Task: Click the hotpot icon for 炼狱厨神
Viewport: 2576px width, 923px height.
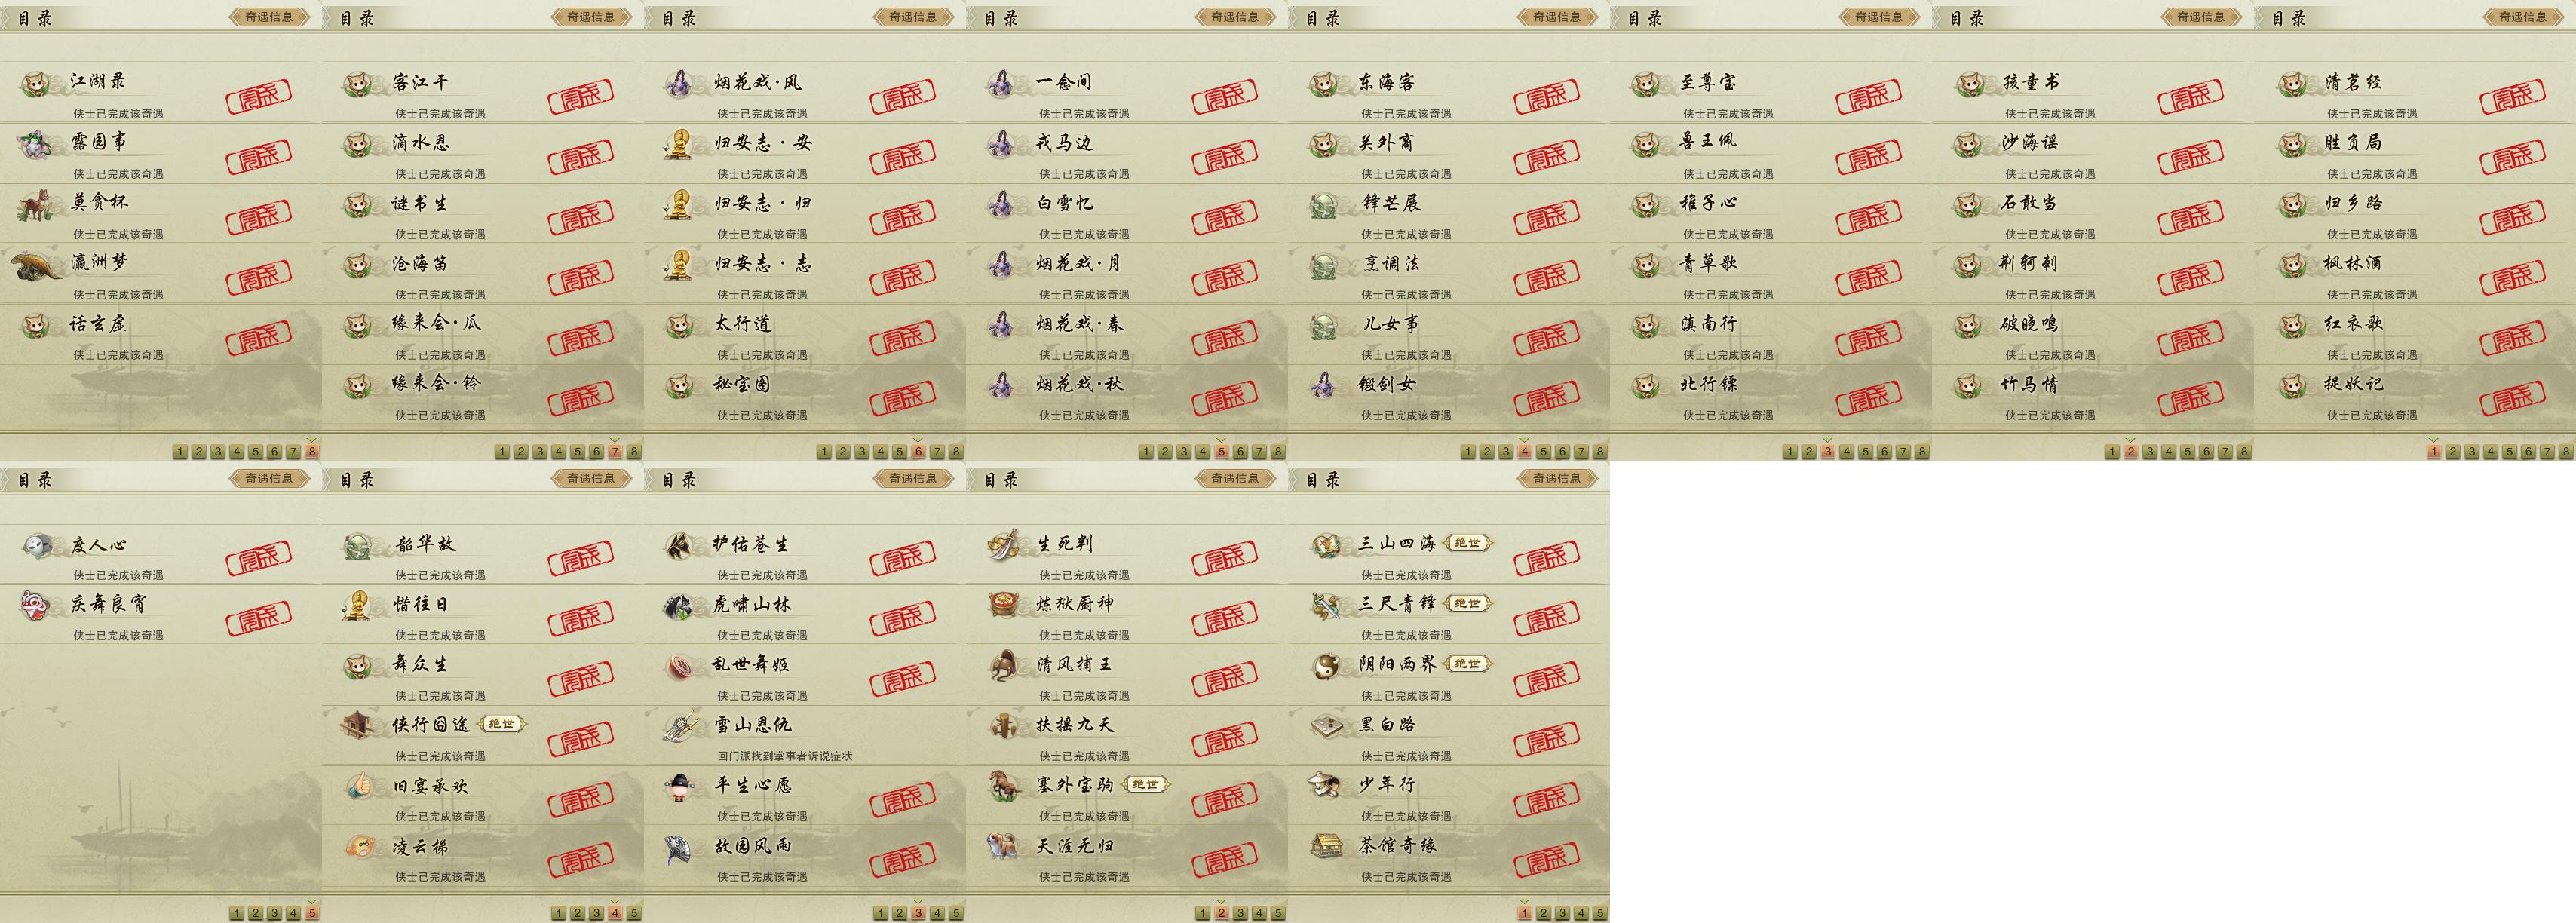Action: click(1004, 605)
